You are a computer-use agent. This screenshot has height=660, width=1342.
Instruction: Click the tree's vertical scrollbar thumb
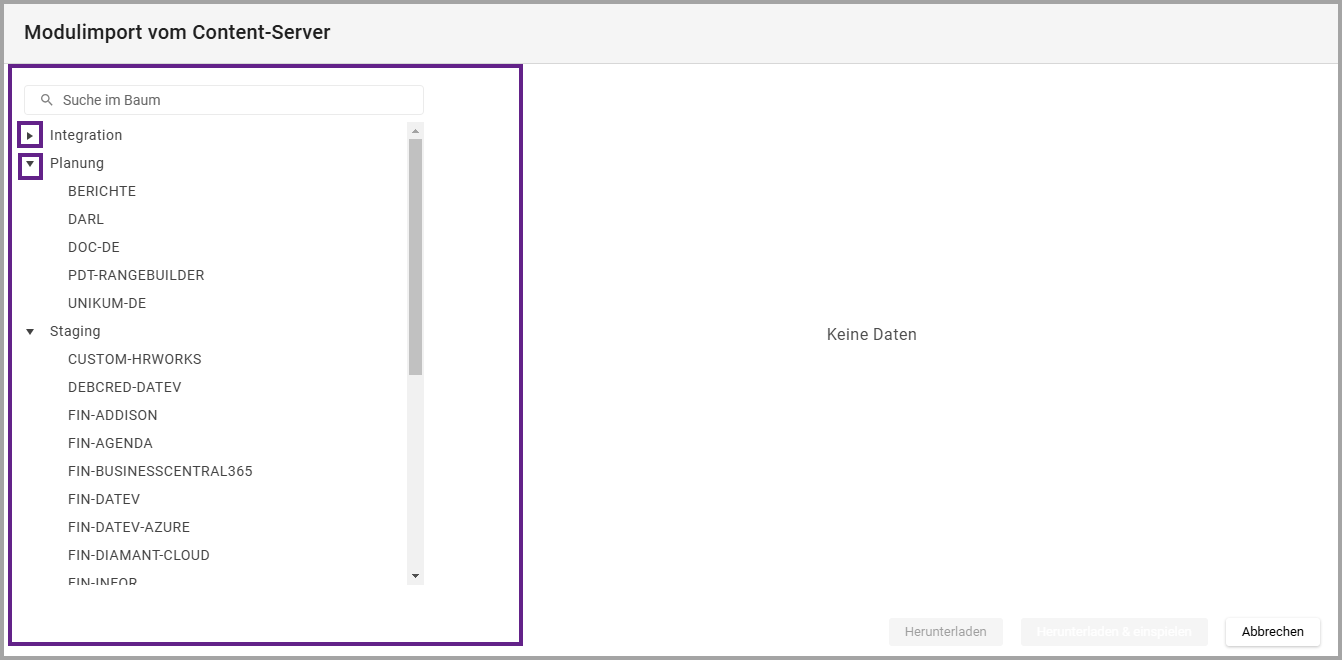[x=415, y=256]
